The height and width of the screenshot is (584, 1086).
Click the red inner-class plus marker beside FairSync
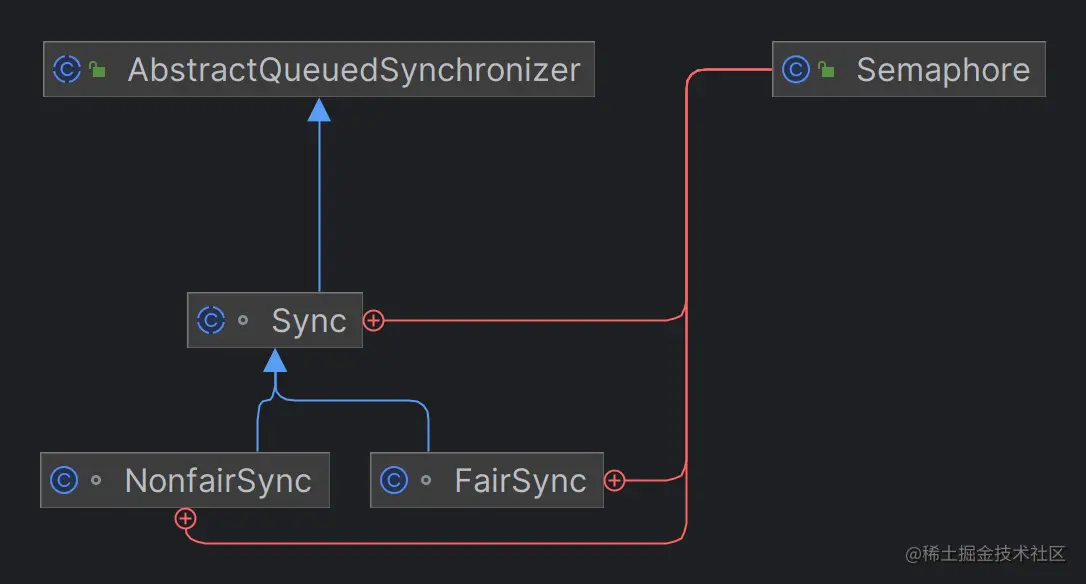click(x=614, y=480)
